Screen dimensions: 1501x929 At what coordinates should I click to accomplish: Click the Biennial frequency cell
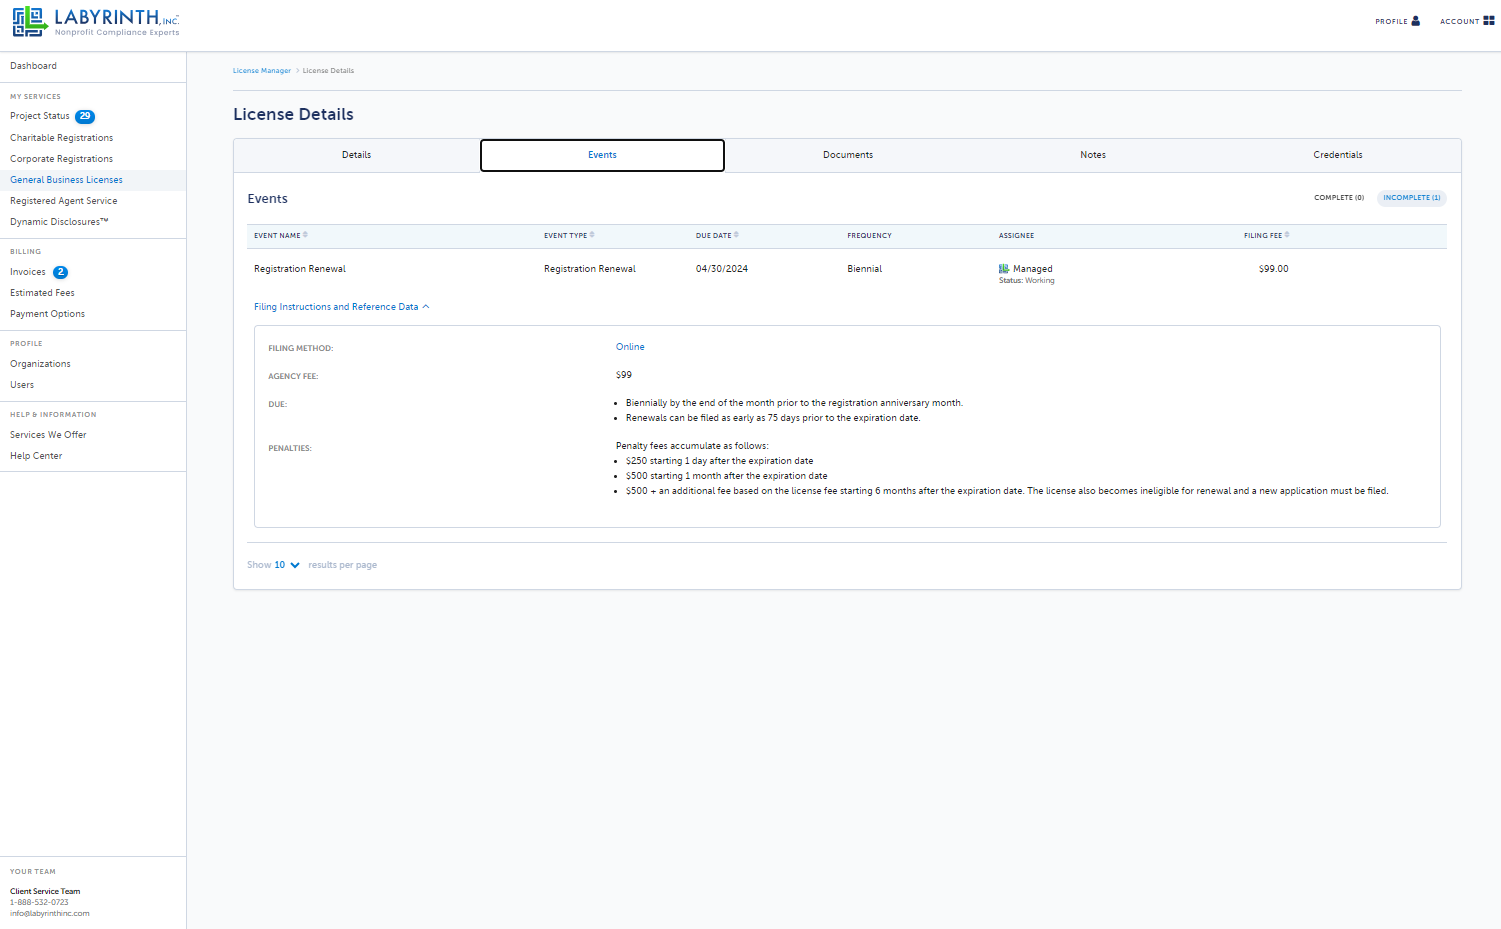click(x=865, y=269)
